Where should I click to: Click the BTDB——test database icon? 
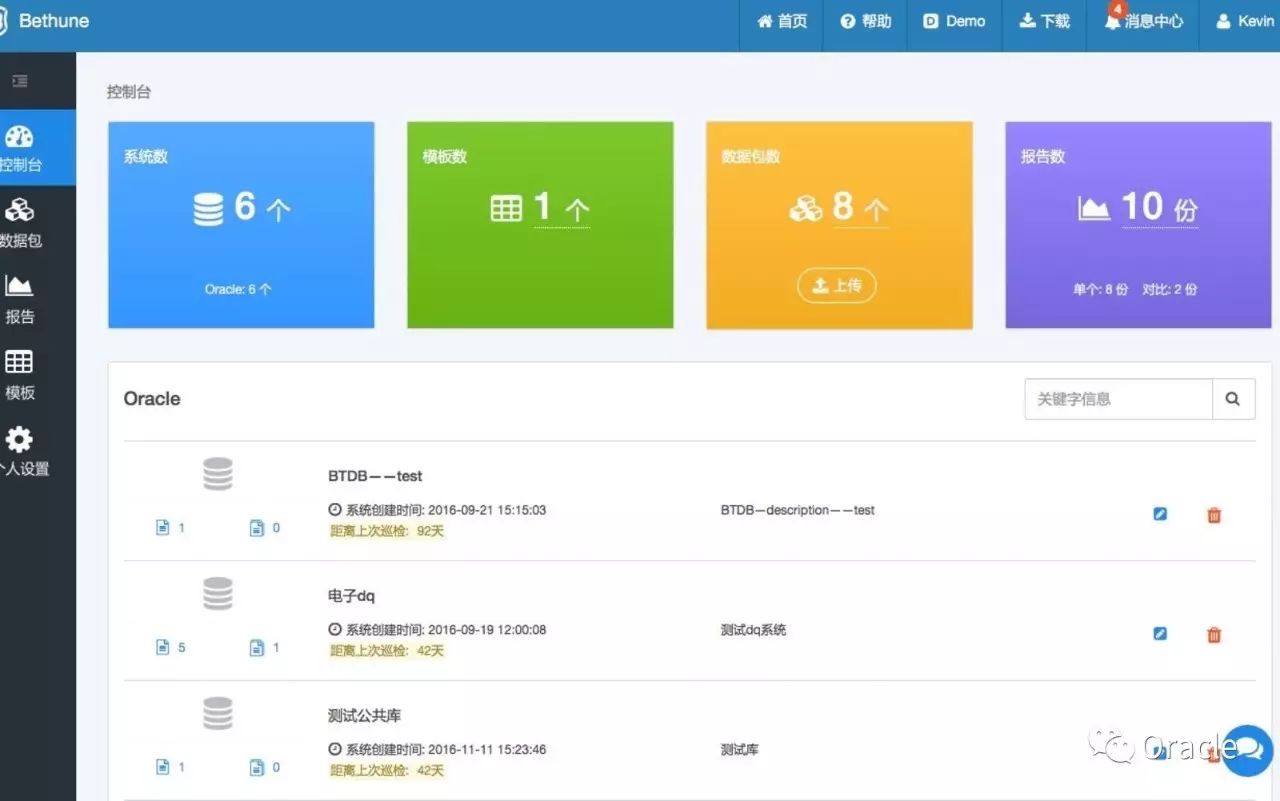[218, 473]
